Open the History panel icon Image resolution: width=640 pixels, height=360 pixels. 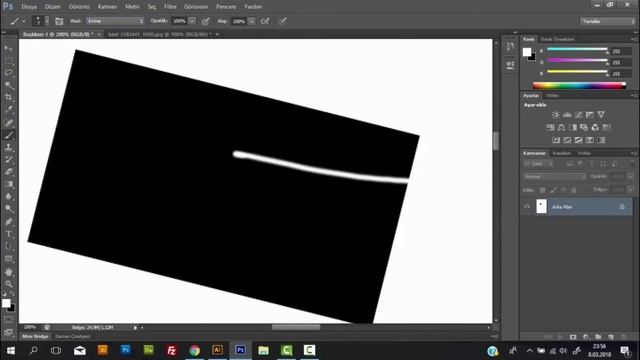click(x=510, y=47)
